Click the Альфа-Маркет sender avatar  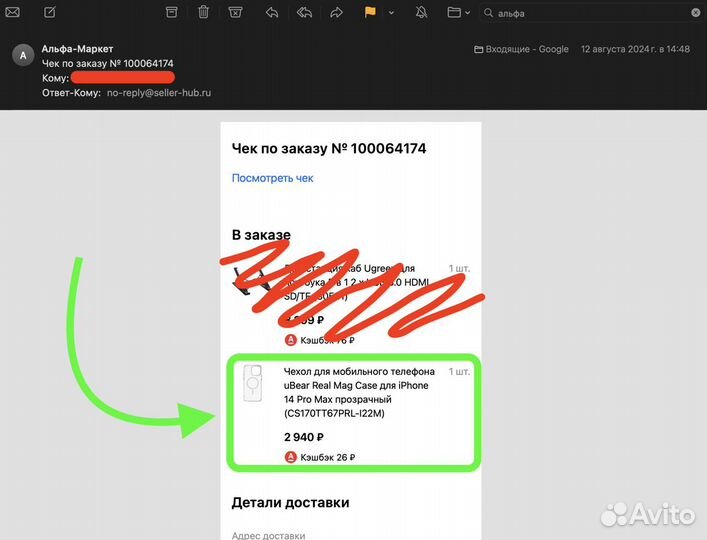click(22, 55)
